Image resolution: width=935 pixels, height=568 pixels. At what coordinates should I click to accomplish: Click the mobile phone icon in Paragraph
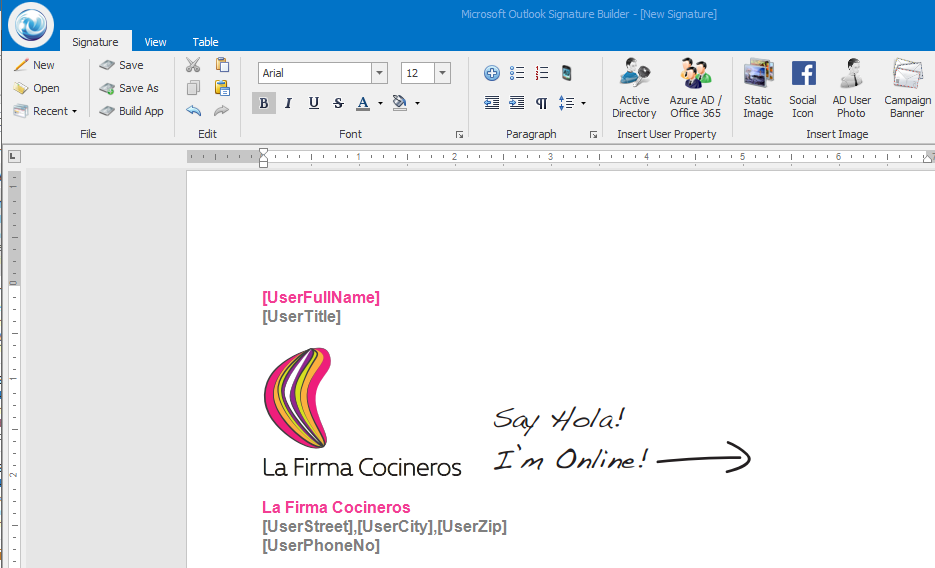(x=566, y=73)
